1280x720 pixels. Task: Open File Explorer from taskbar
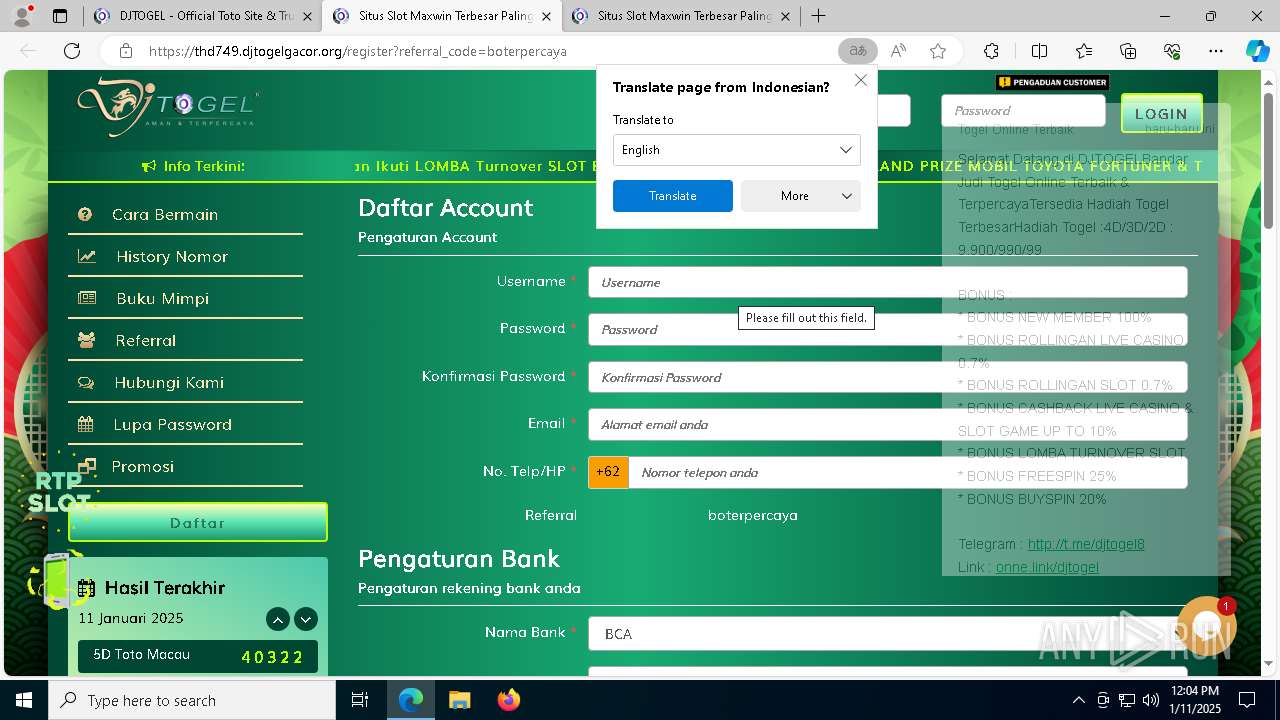pos(459,700)
